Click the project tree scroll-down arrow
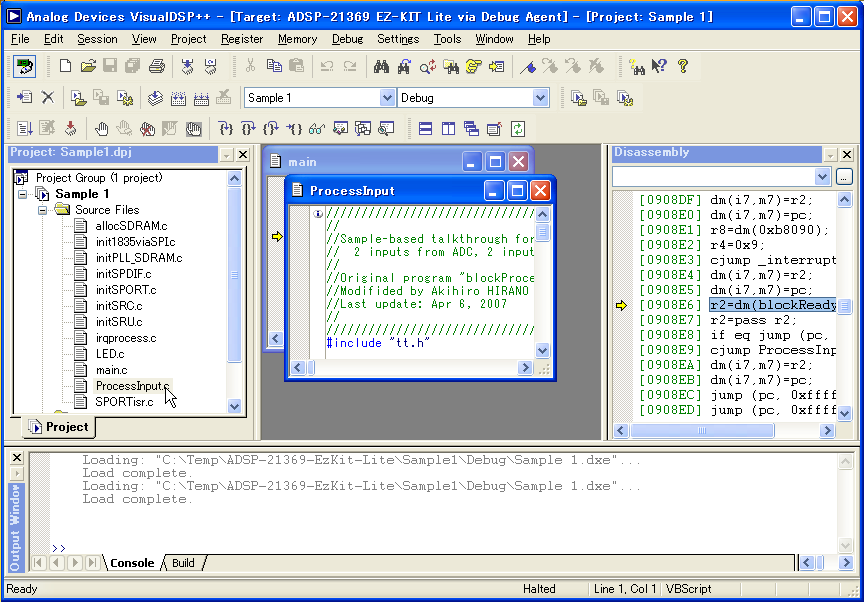Screen dimensions: 864x602 tap(234, 406)
